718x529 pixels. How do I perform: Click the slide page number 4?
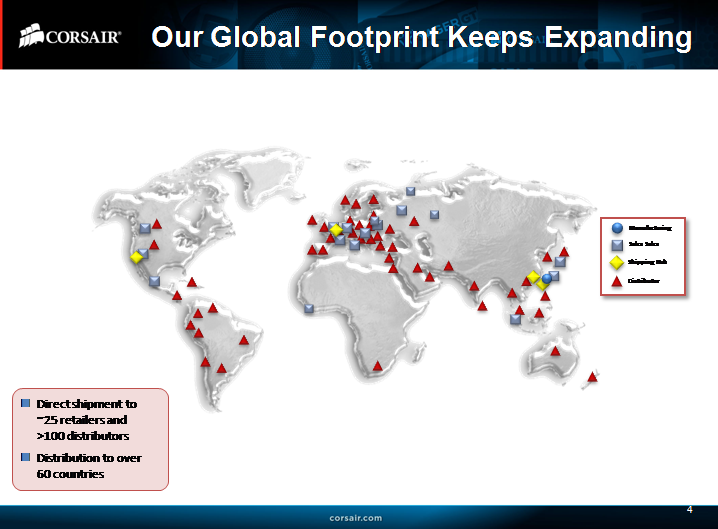point(690,509)
